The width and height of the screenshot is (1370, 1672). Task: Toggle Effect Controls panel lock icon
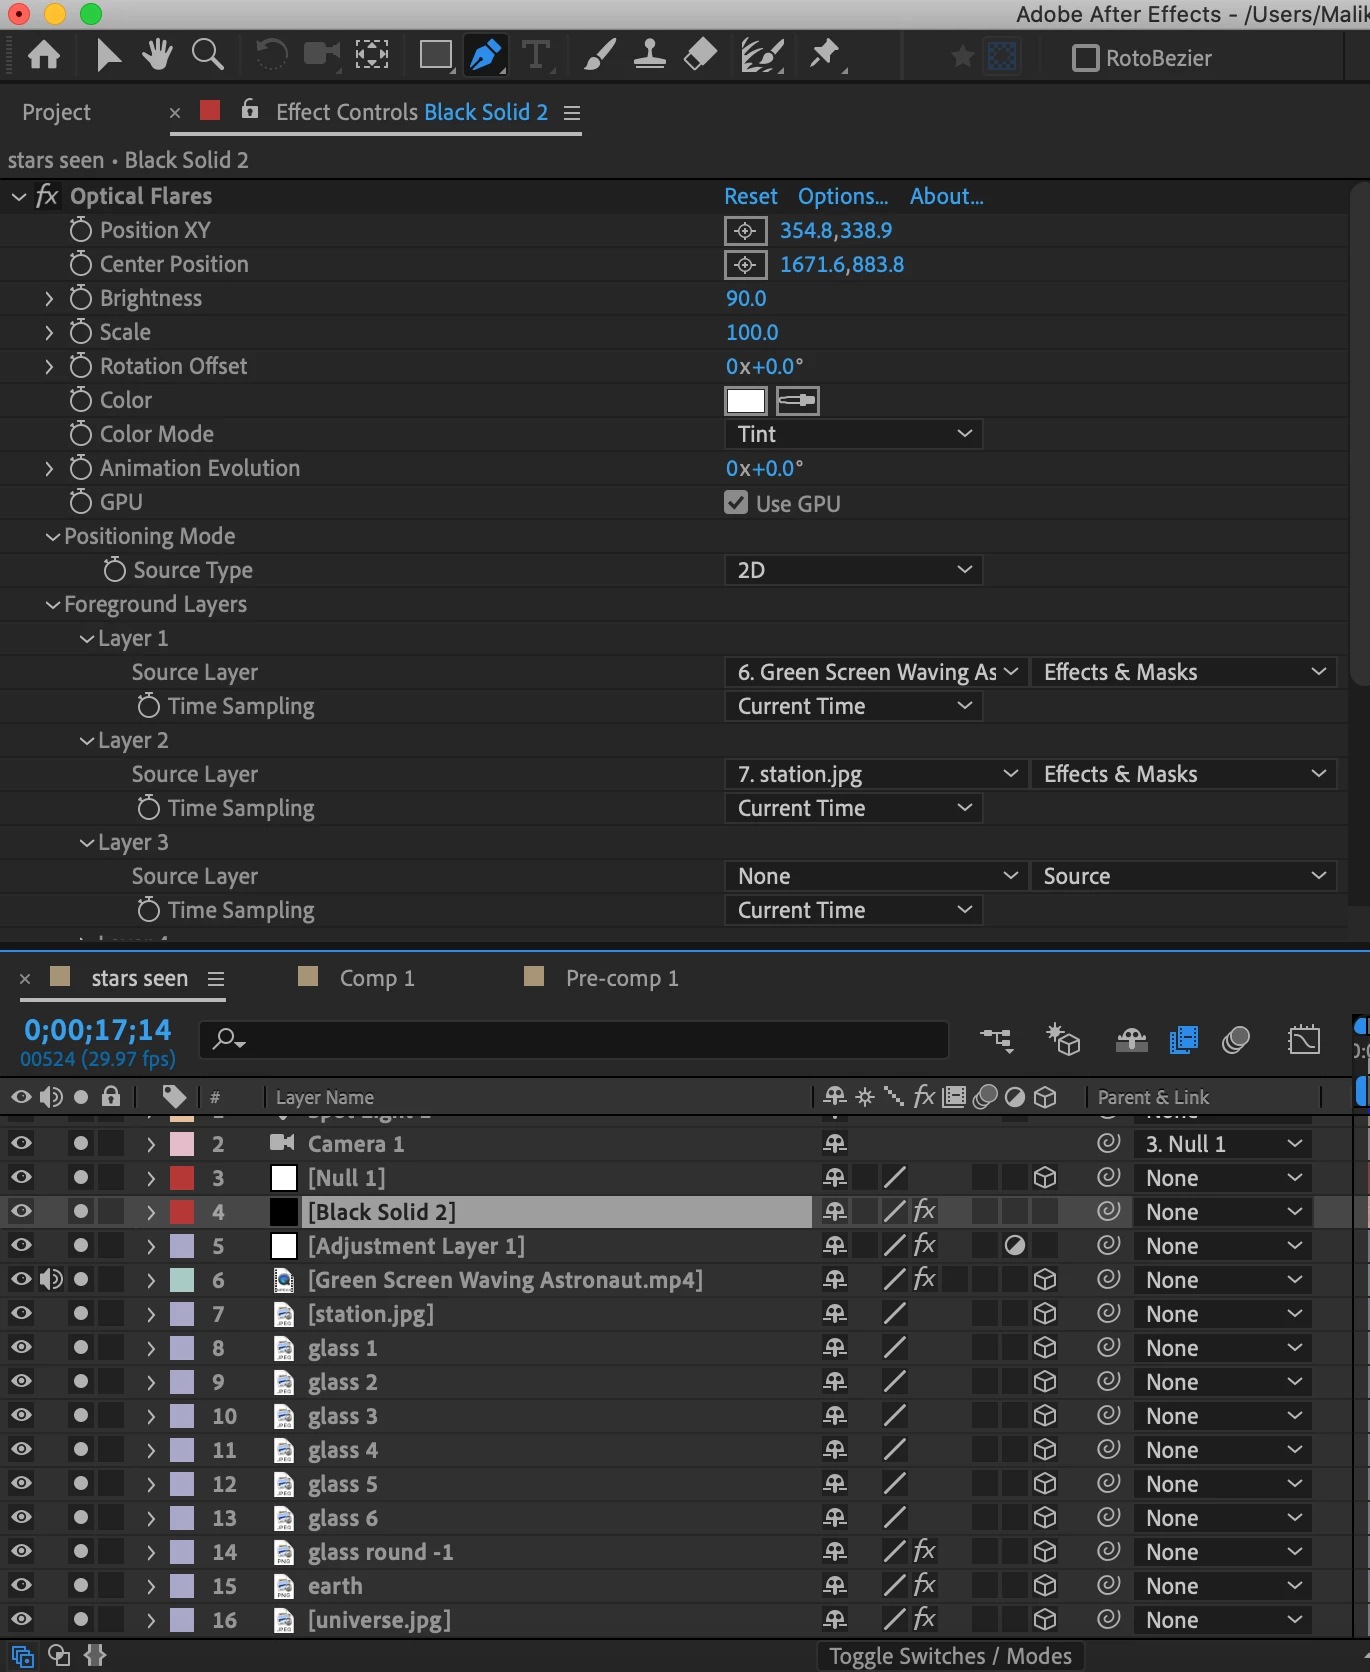(250, 109)
